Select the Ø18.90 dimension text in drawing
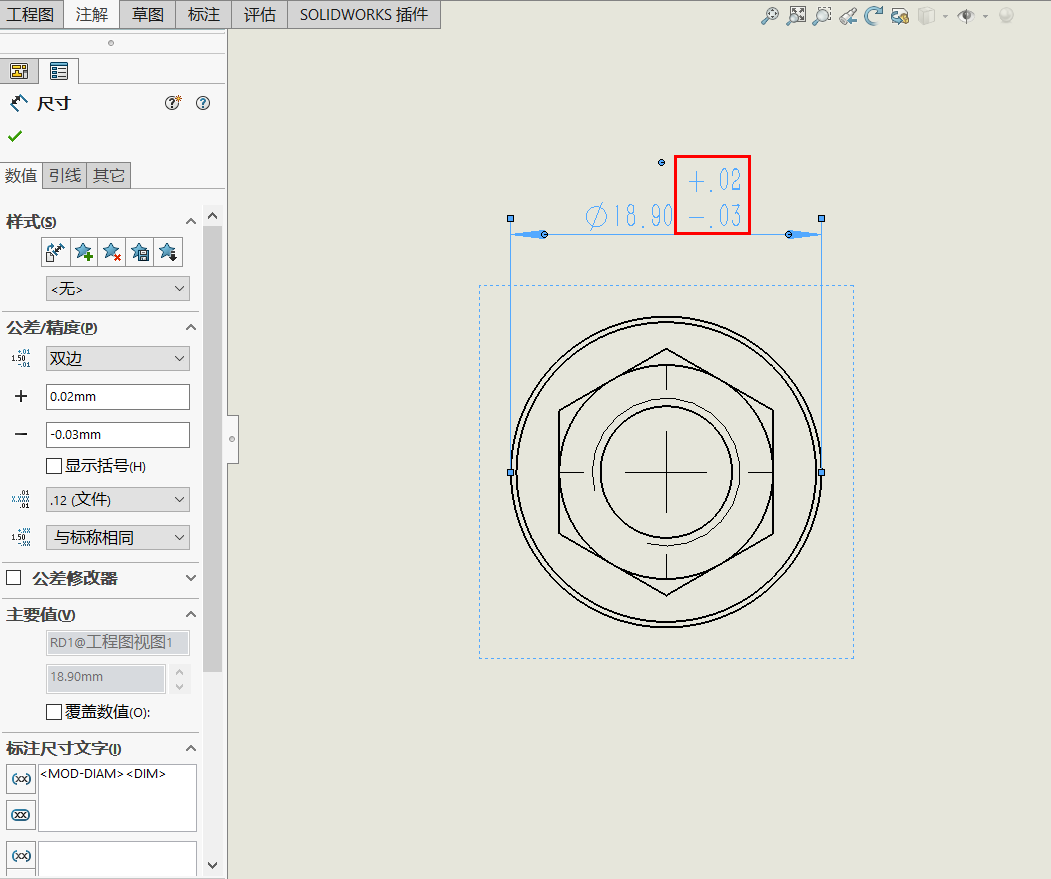1051x879 pixels. (x=629, y=216)
